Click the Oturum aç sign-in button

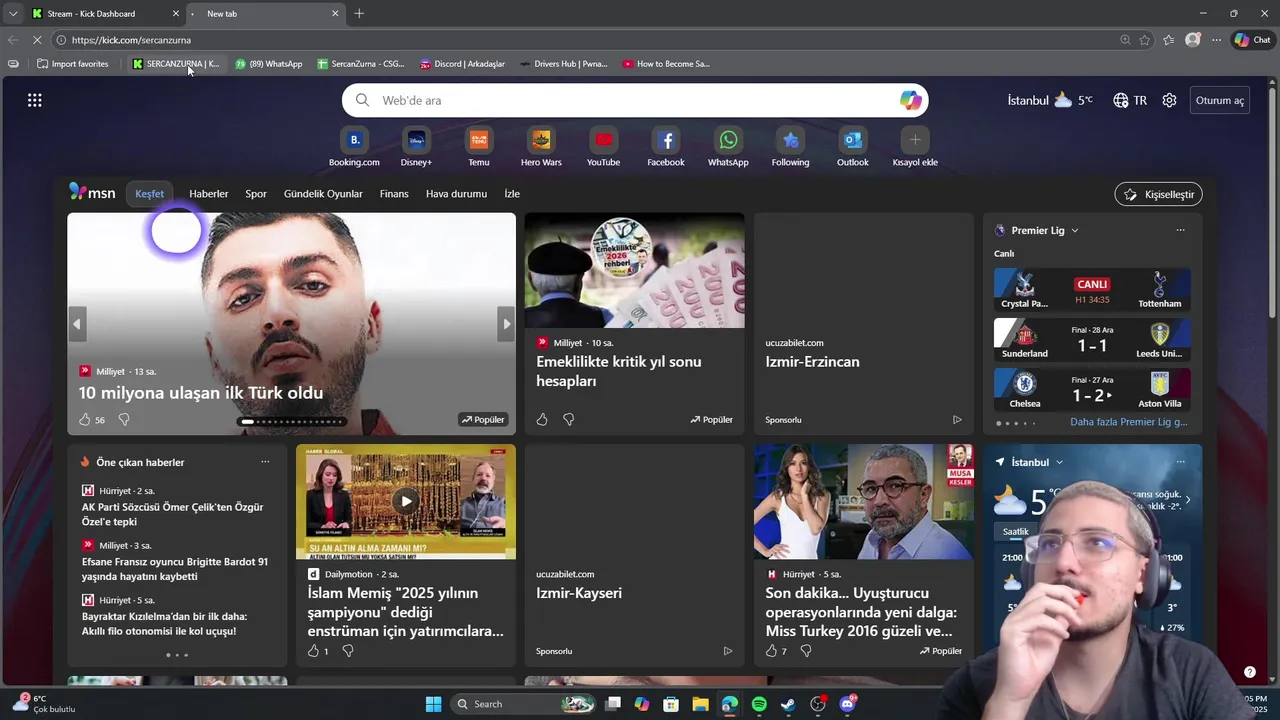point(1220,100)
